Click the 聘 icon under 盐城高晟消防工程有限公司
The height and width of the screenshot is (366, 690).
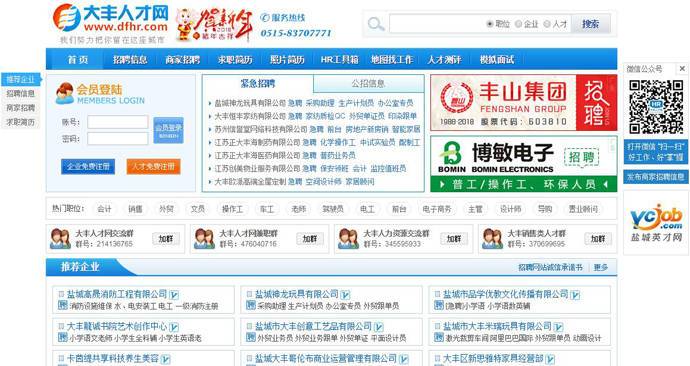(x=62, y=305)
